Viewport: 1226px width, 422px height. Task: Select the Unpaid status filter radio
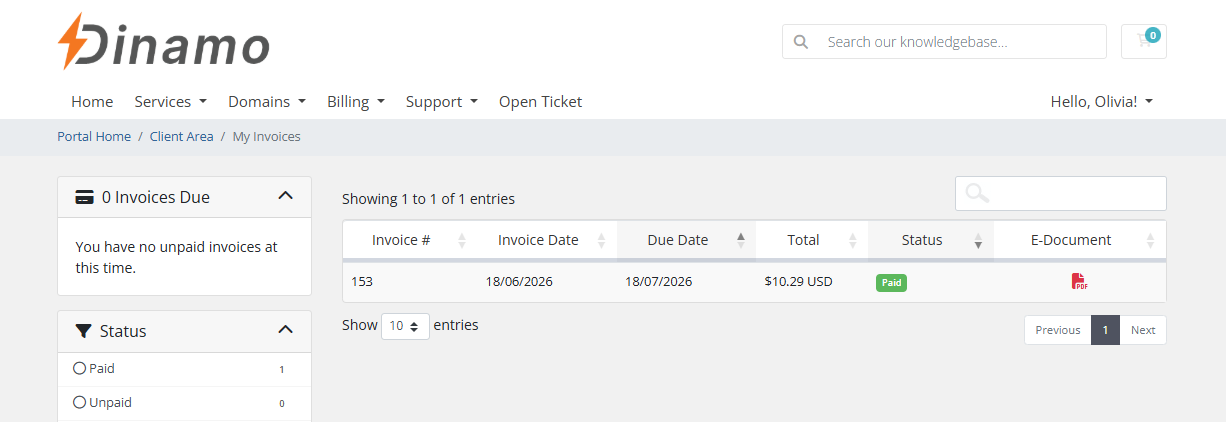pos(80,402)
